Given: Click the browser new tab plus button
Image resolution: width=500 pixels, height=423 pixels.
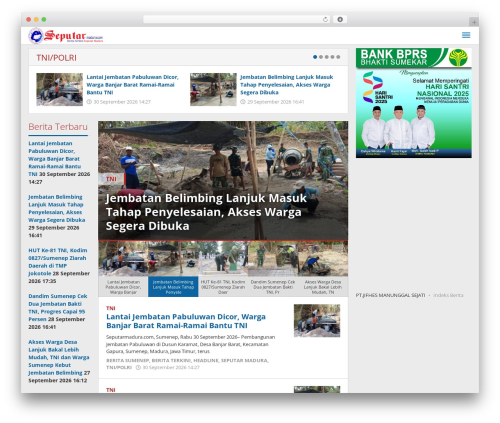Looking at the screenshot, I should tap(474, 22).
